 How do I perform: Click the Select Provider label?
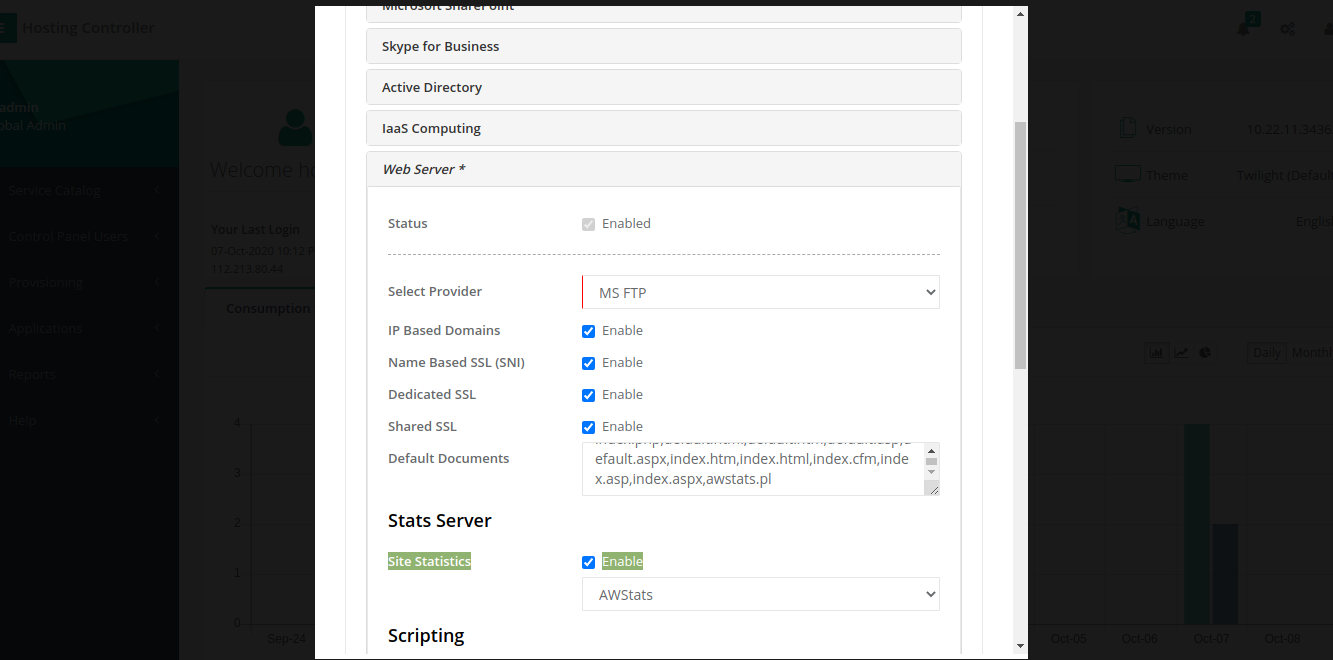click(x=435, y=292)
